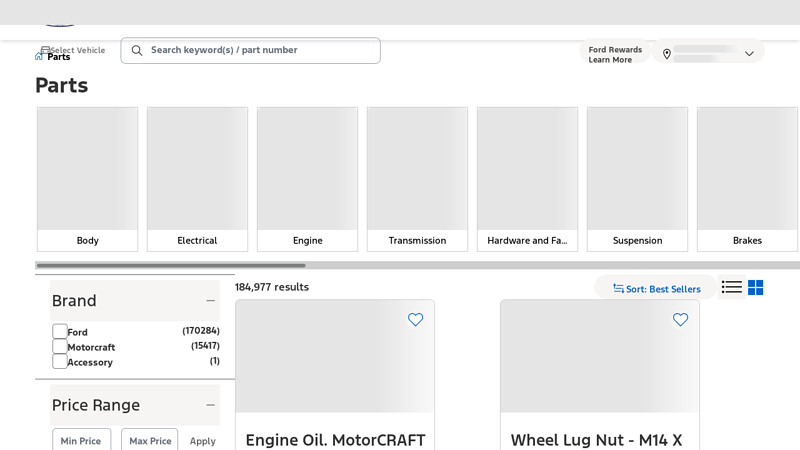Viewport: 800px width, 450px height.
Task: Open Engine Oil MotorCRAFT product title
Action: point(335,440)
